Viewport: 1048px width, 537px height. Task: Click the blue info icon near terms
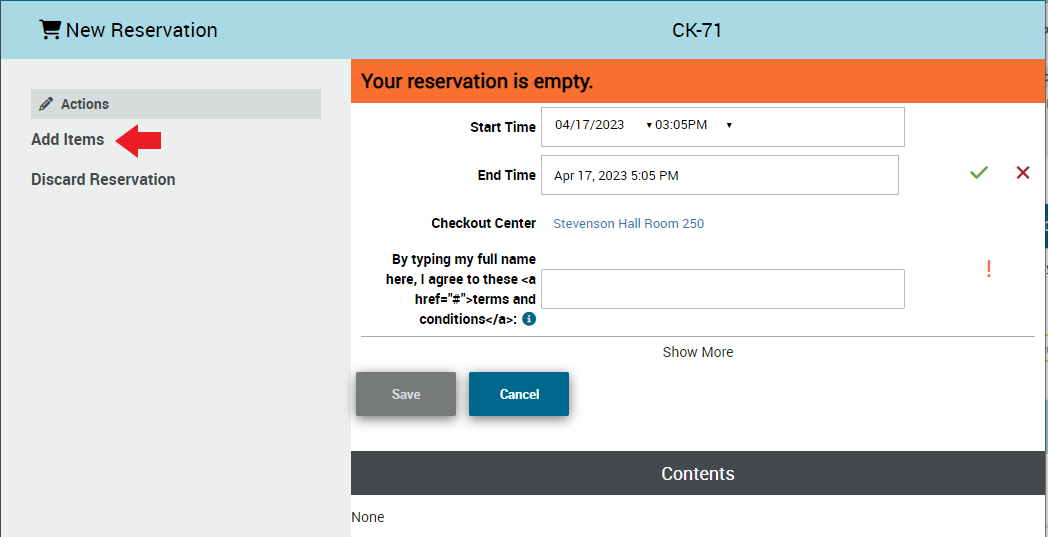529,319
